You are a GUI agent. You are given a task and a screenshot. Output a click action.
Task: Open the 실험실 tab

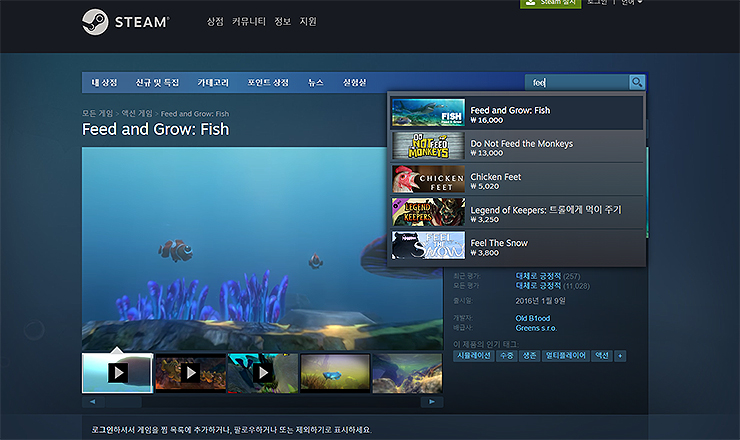[354, 83]
